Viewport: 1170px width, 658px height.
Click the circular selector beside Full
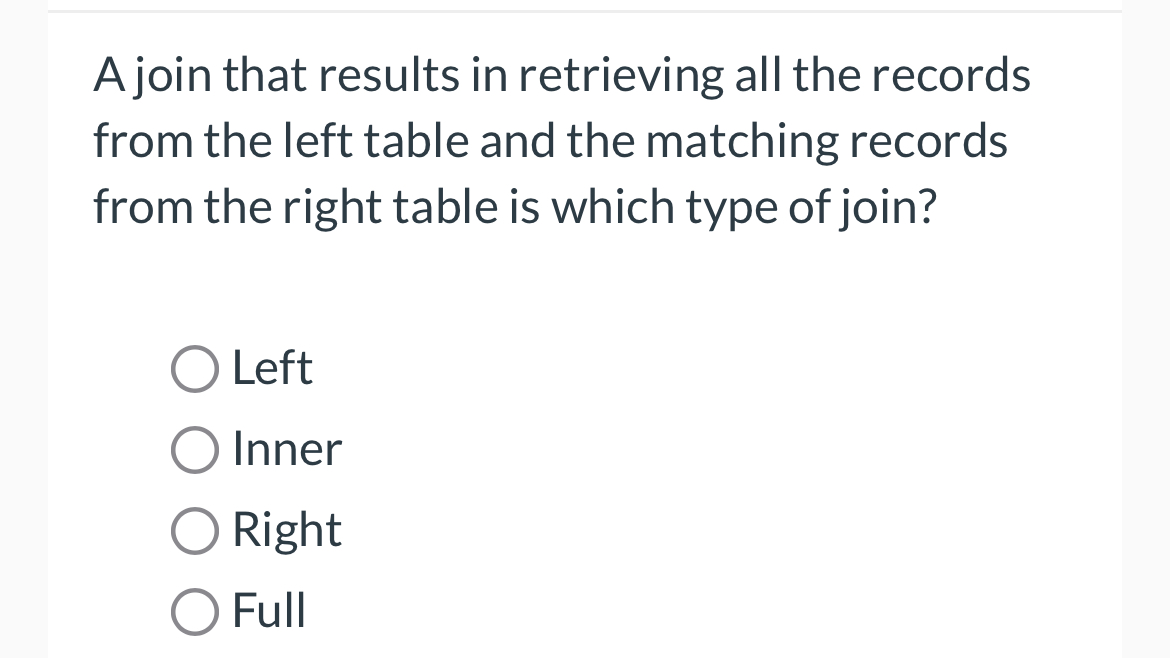click(x=195, y=611)
